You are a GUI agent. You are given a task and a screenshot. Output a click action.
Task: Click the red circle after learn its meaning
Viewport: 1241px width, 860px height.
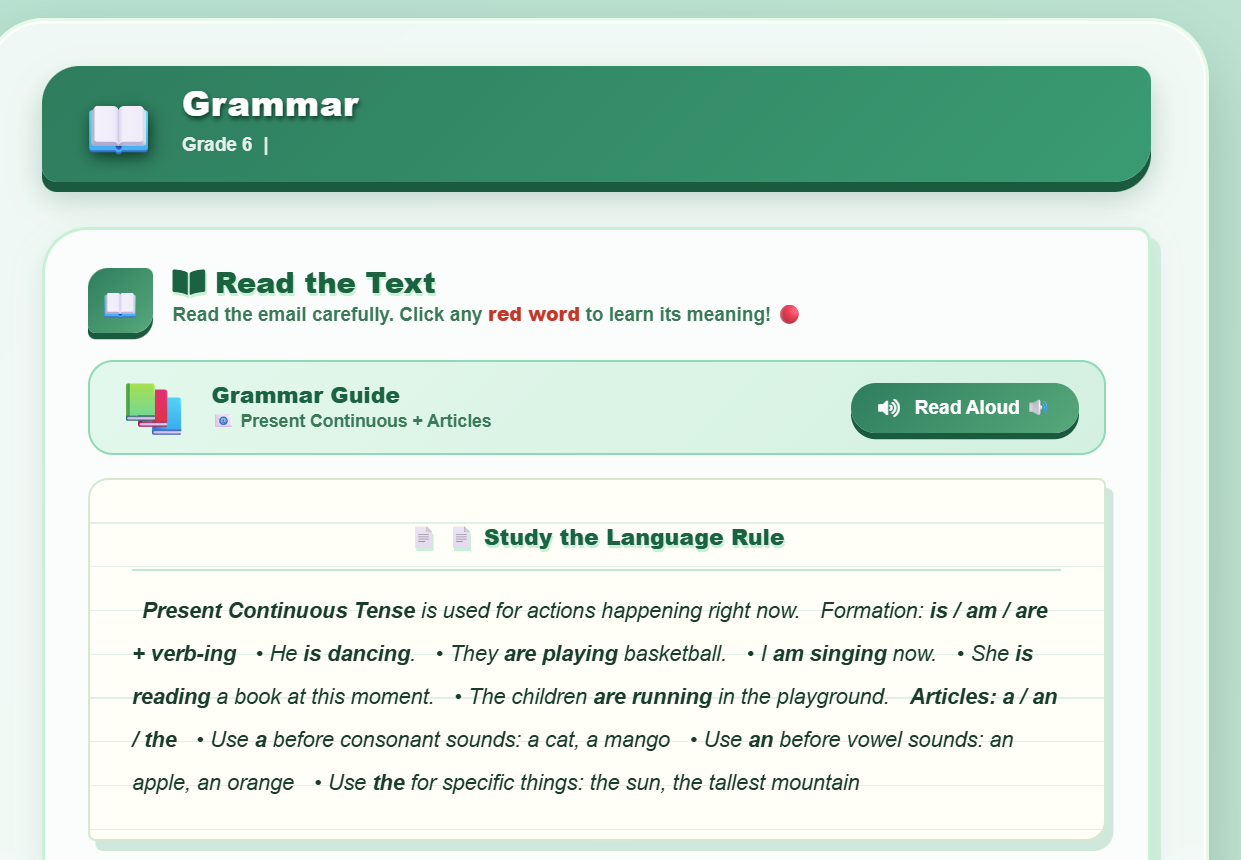(x=789, y=315)
